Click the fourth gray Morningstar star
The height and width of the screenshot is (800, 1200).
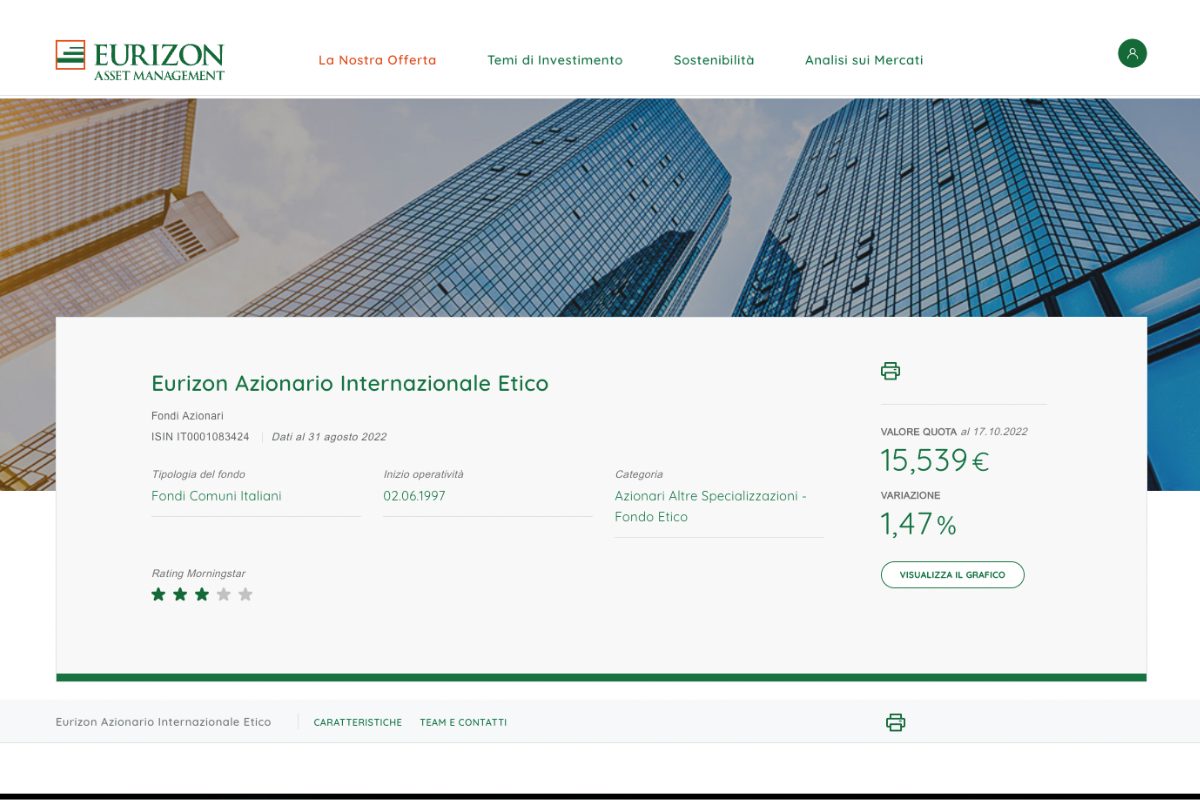click(224, 594)
